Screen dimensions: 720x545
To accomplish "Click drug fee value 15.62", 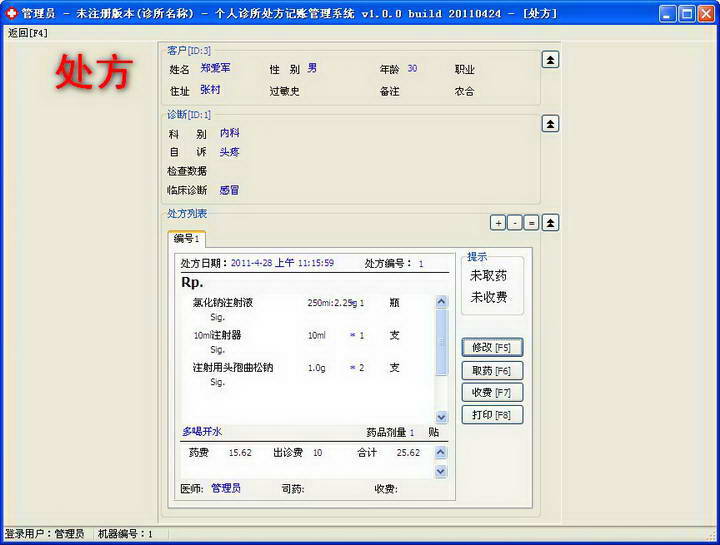I will coord(240,453).
